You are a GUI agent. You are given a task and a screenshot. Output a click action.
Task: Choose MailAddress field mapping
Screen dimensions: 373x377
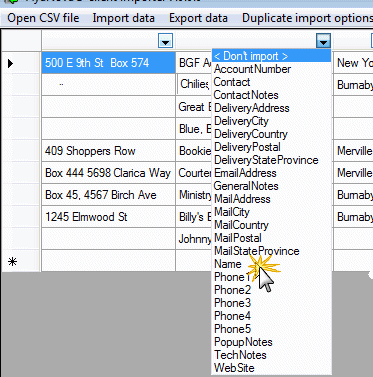click(271, 199)
